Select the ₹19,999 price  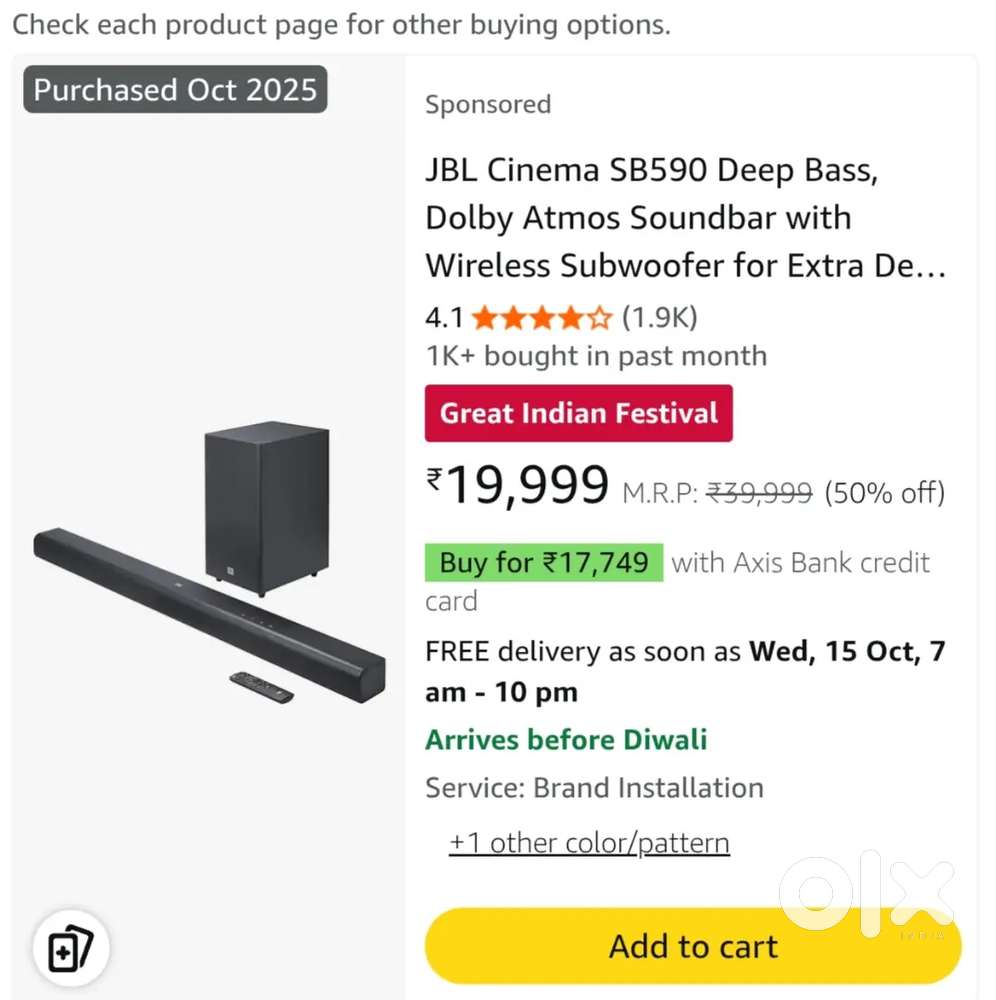click(518, 487)
